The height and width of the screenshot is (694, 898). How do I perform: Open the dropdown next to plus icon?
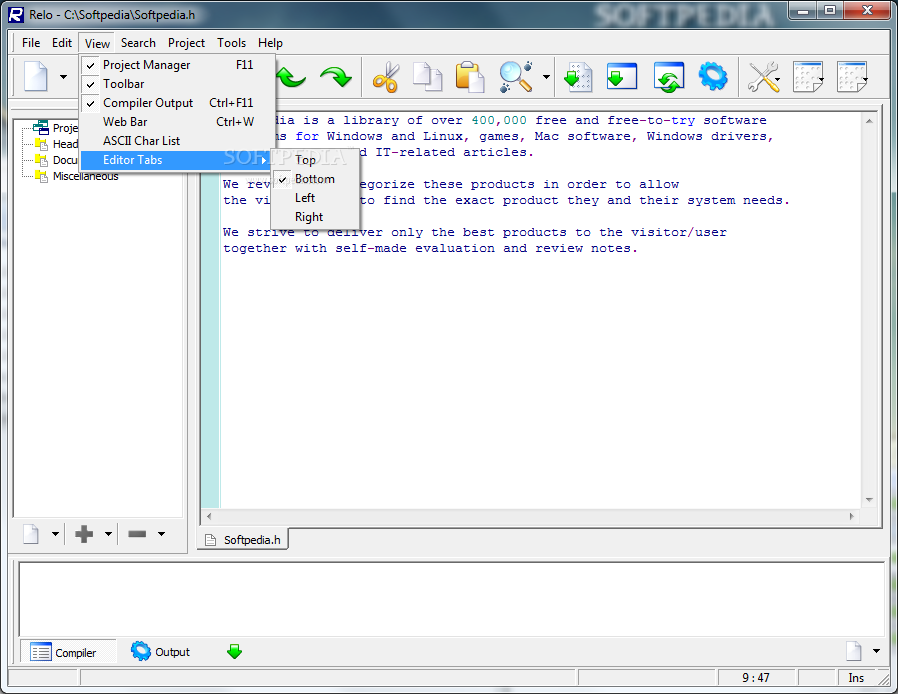tap(108, 534)
